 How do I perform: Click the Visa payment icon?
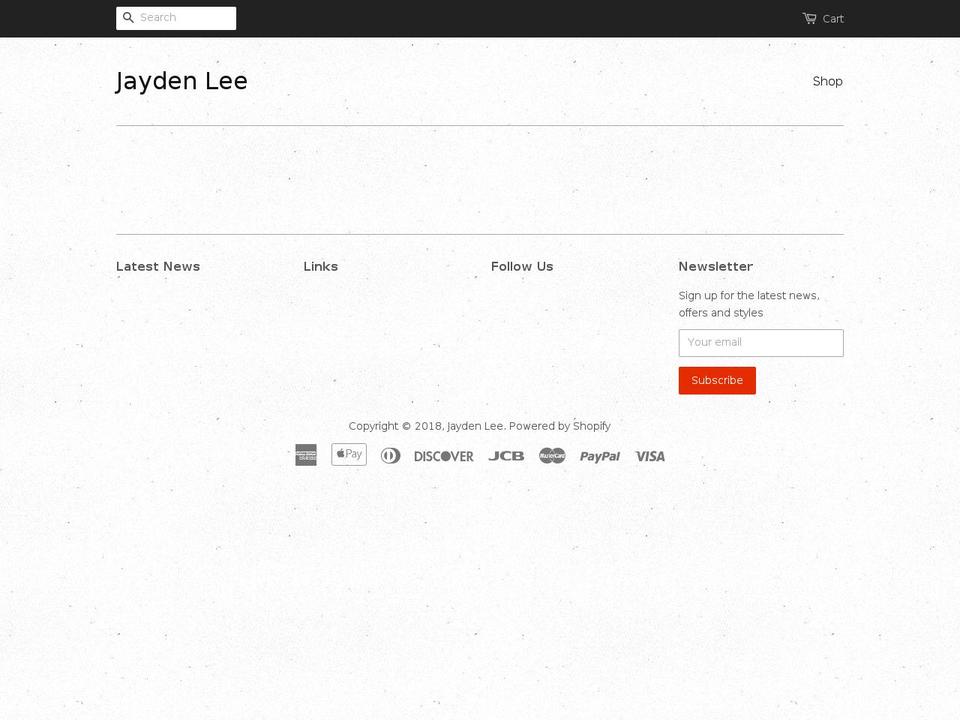click(650, 456)
